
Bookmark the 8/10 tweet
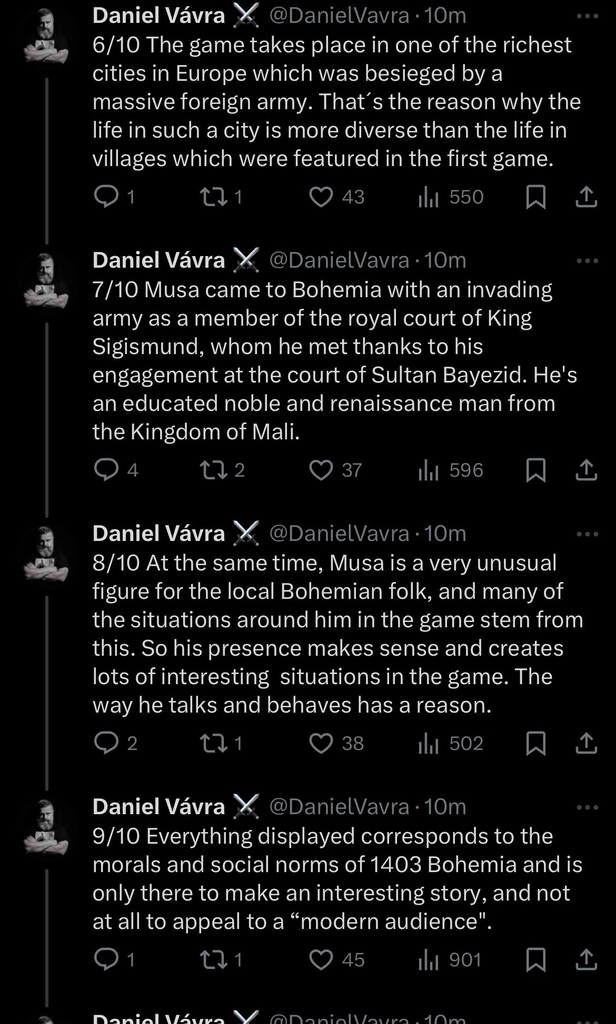[536, 743]
